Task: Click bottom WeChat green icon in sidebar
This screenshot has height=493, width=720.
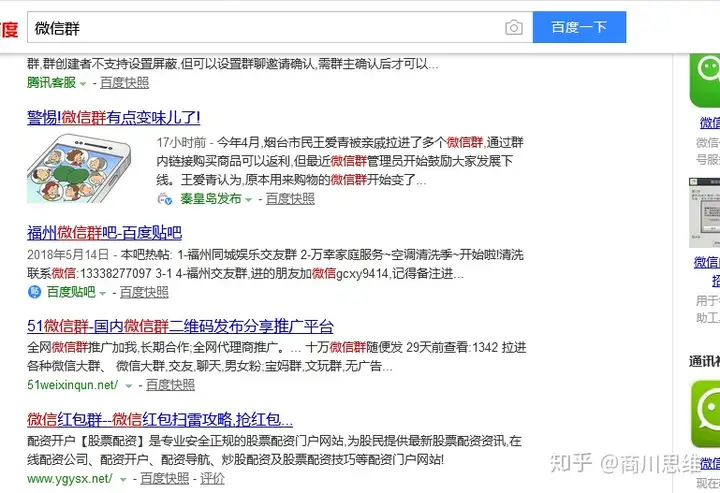Action: (x=706, y=413)
